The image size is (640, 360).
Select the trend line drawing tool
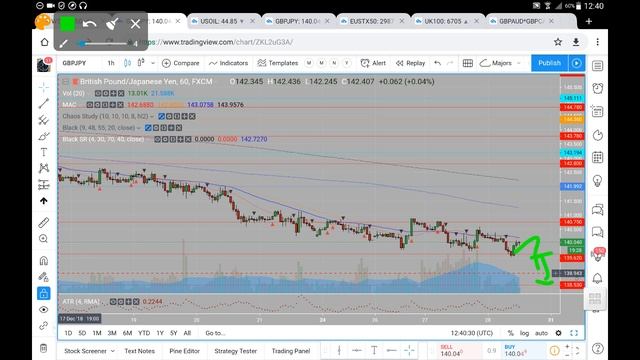44,103
